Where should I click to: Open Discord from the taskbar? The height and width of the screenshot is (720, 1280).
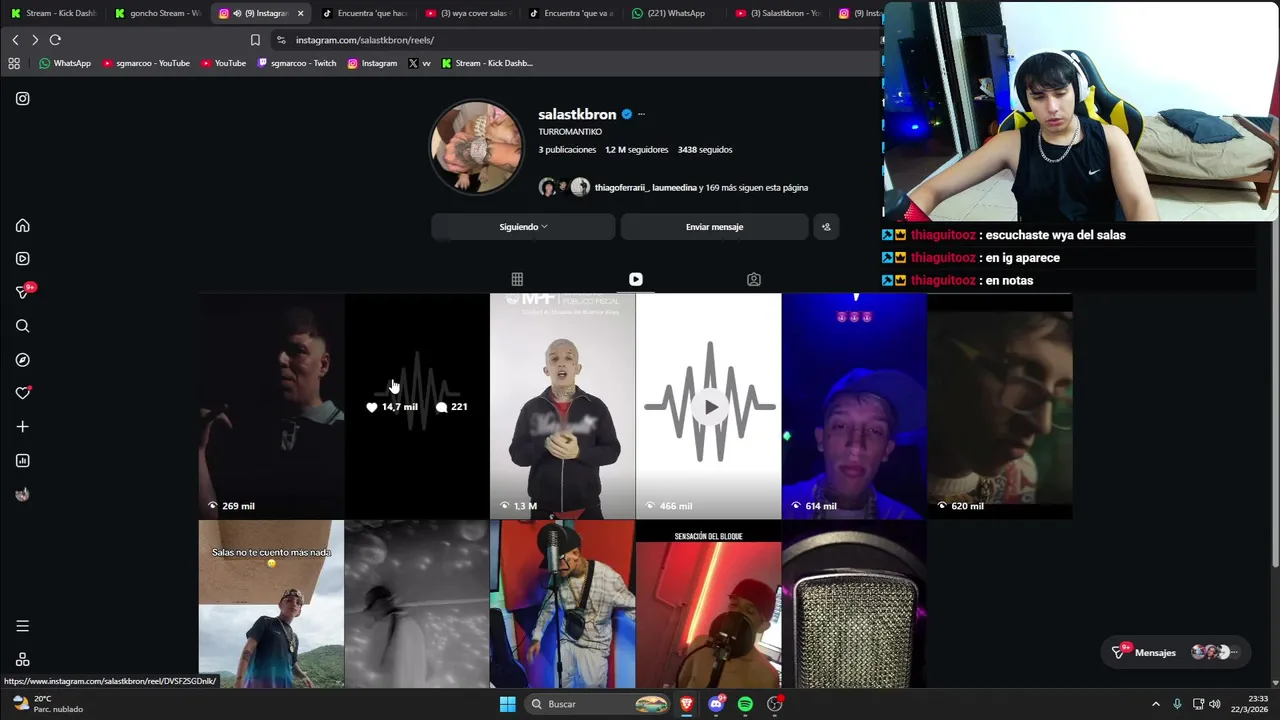(x=716, y=704)
